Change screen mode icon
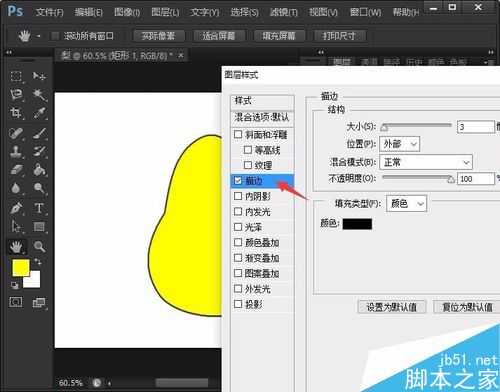Viewport: 500px width, 392px height. (x=39, y=303)
